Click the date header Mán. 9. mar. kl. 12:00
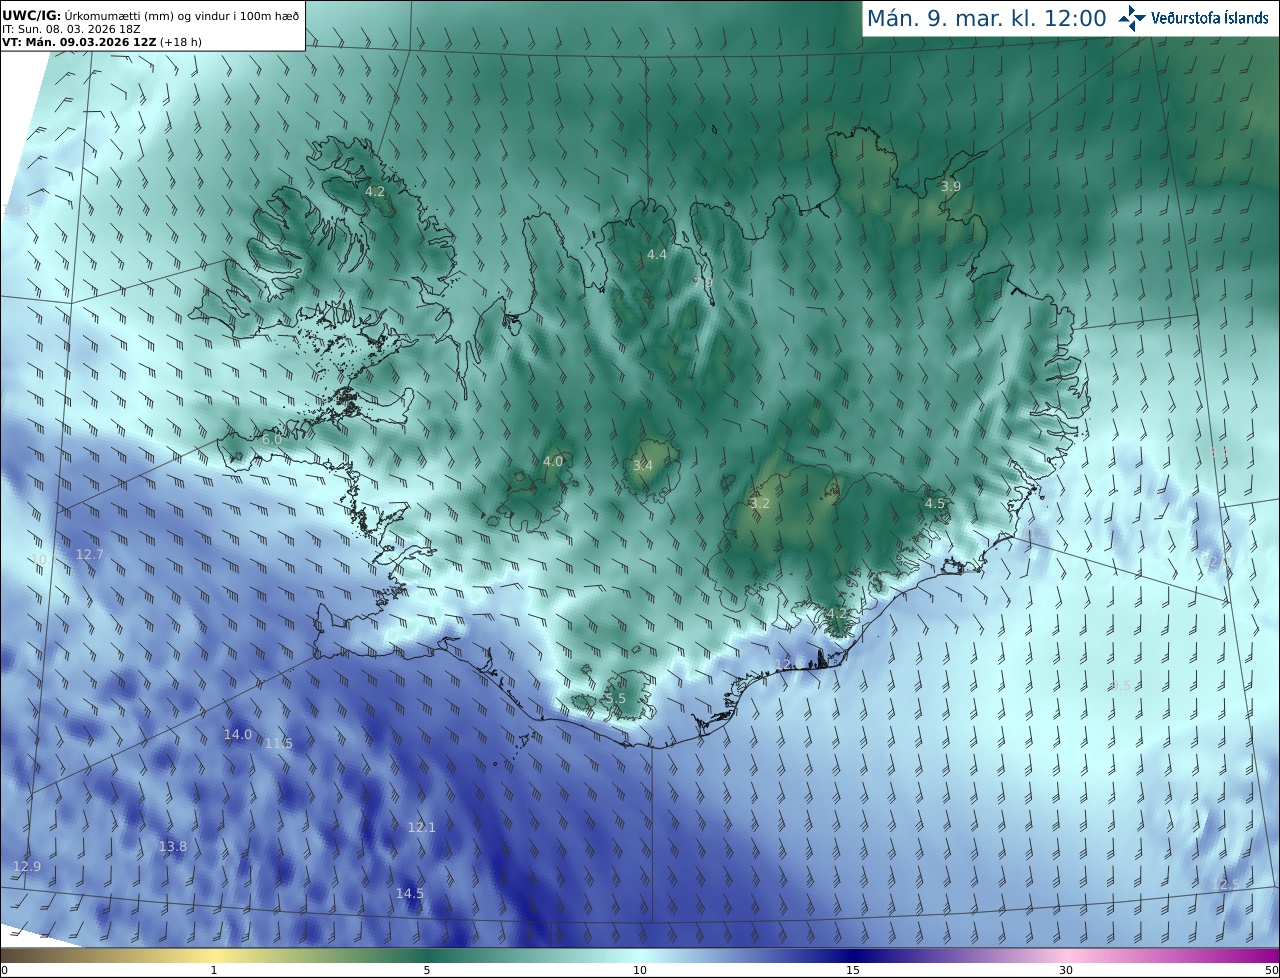1280x978 pixels. tap(986, 18)
